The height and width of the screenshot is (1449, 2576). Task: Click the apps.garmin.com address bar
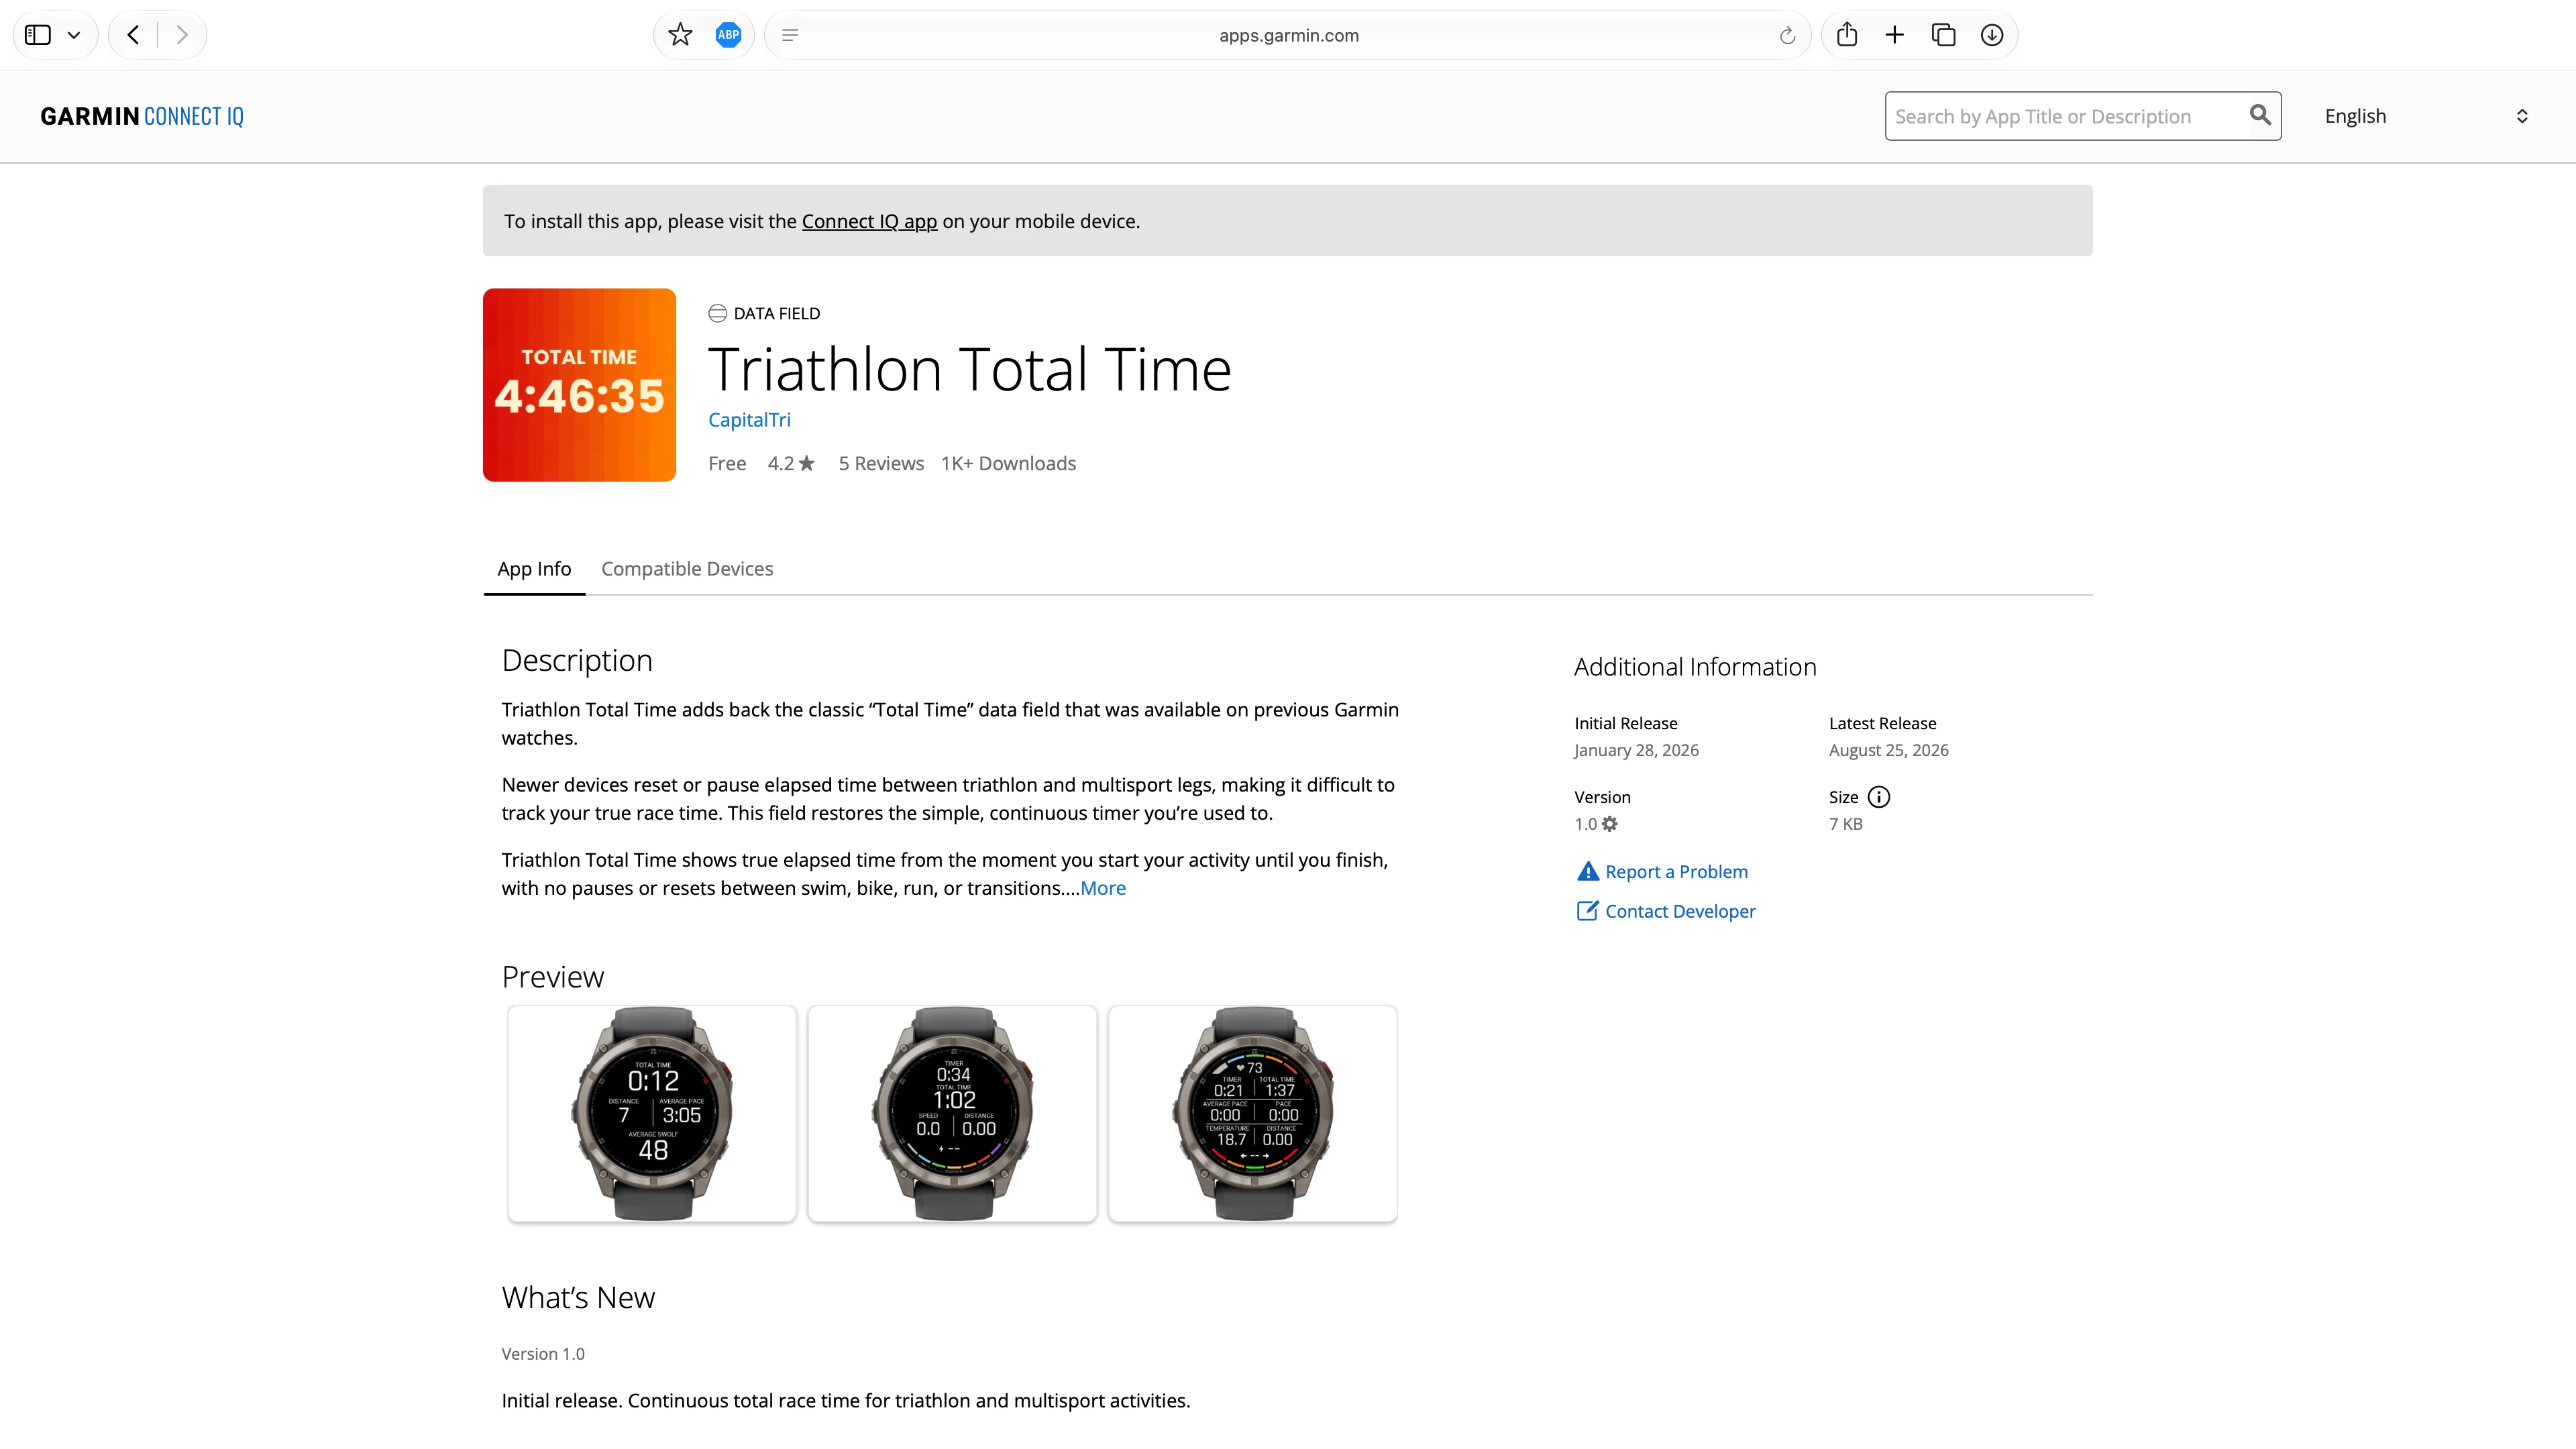click(x=1288, y=35)
